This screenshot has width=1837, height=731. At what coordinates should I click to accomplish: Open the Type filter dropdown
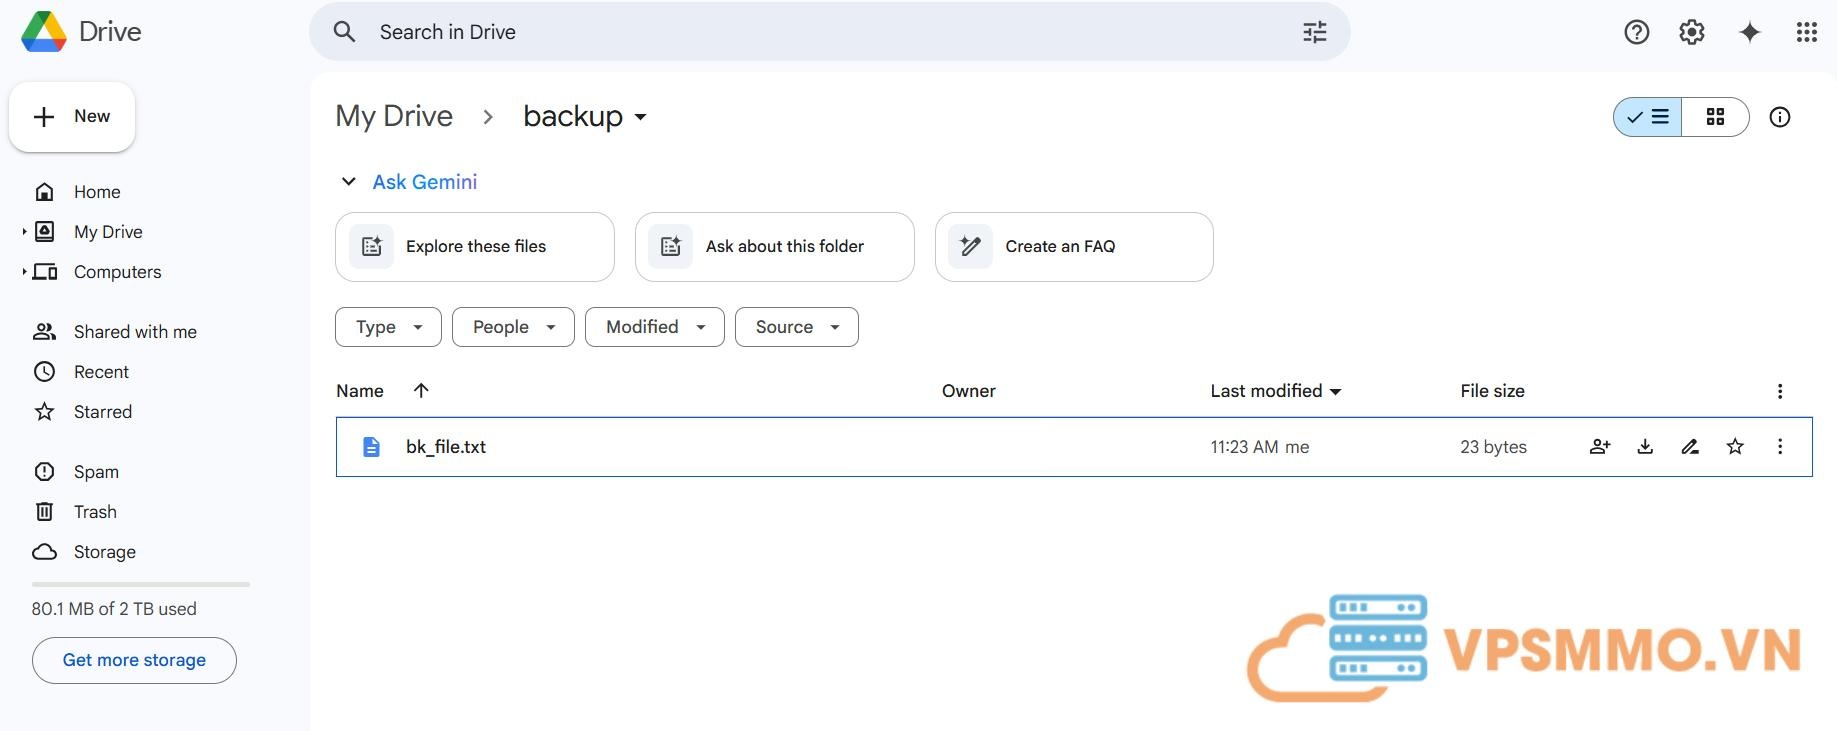pos(388,327)
